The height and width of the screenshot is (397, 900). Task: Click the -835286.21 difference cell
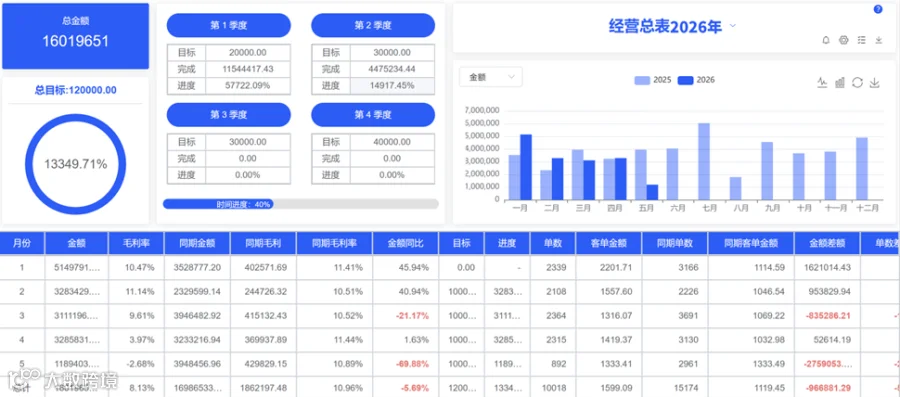click(828, 316)
